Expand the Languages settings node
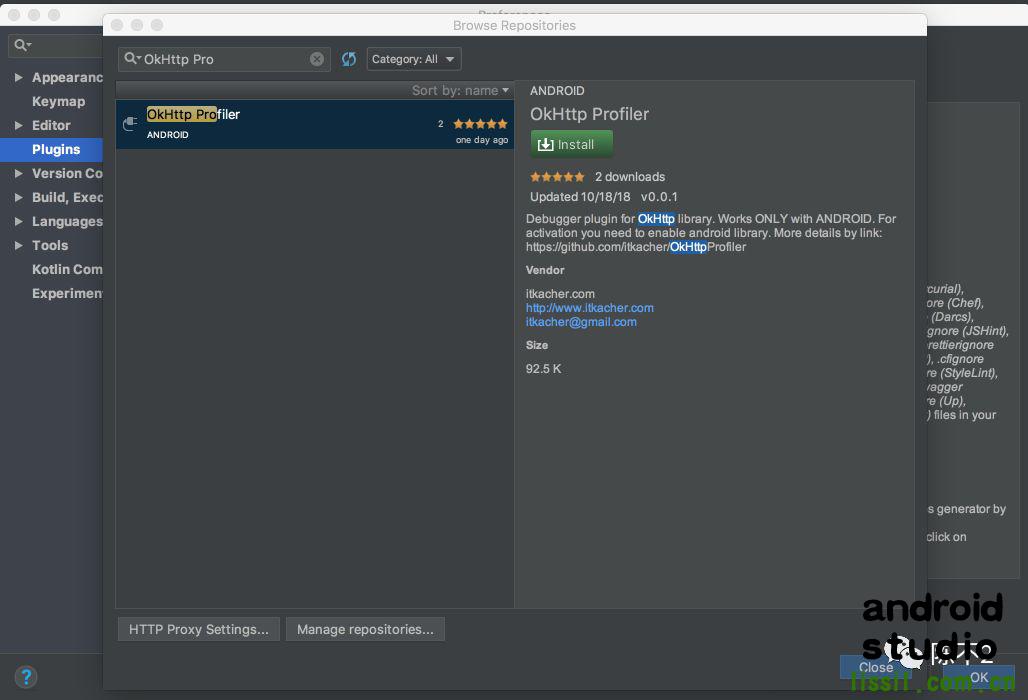 [x=18, y=222]
